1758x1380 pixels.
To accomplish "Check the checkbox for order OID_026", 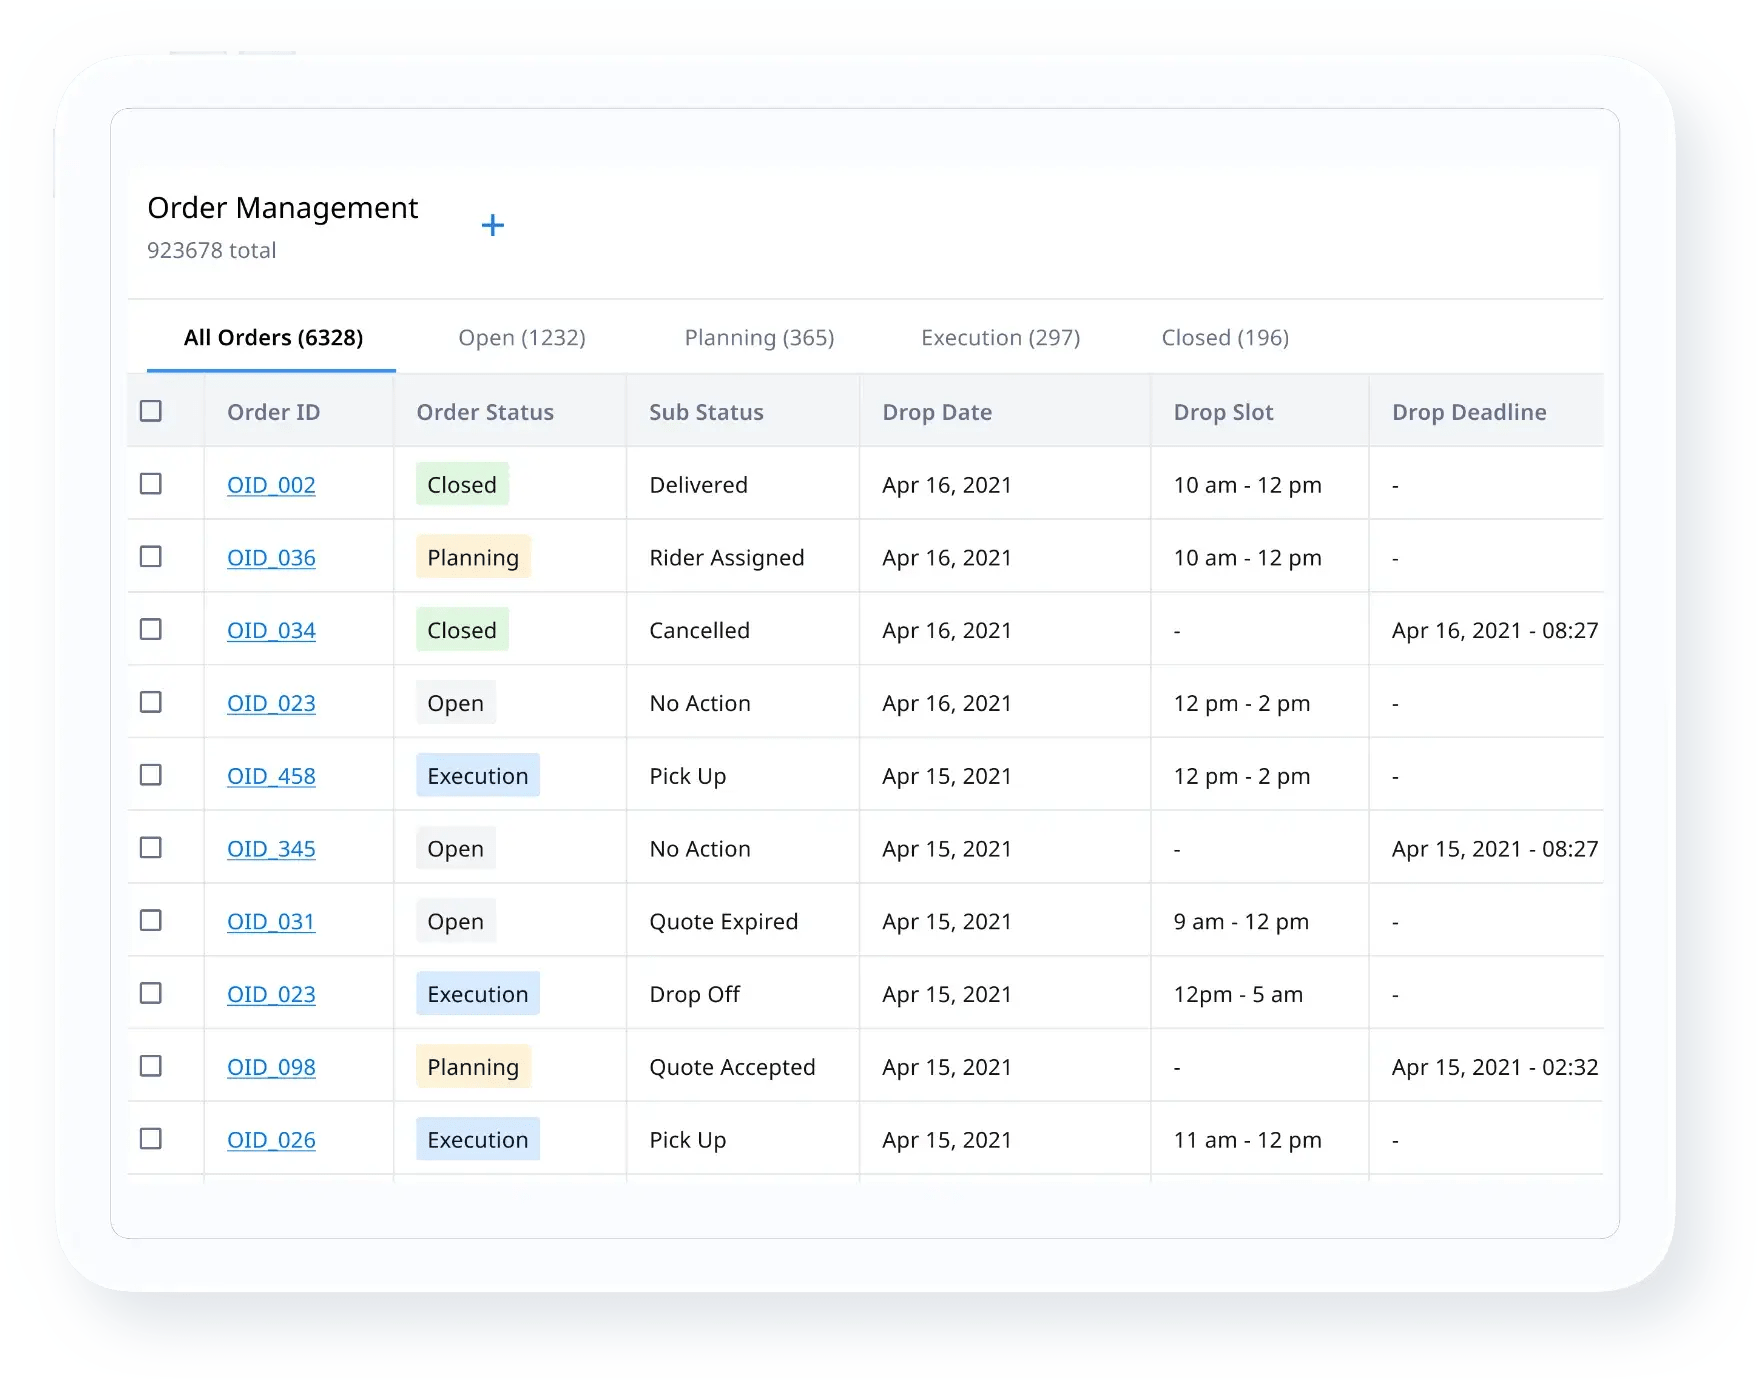I will [x=151, y=1139].
